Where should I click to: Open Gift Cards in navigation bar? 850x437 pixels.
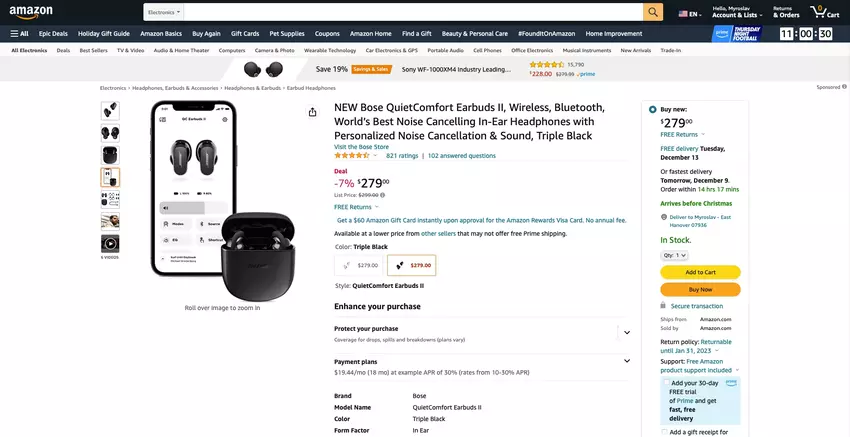pyautogui.click(x=244, y=33)
